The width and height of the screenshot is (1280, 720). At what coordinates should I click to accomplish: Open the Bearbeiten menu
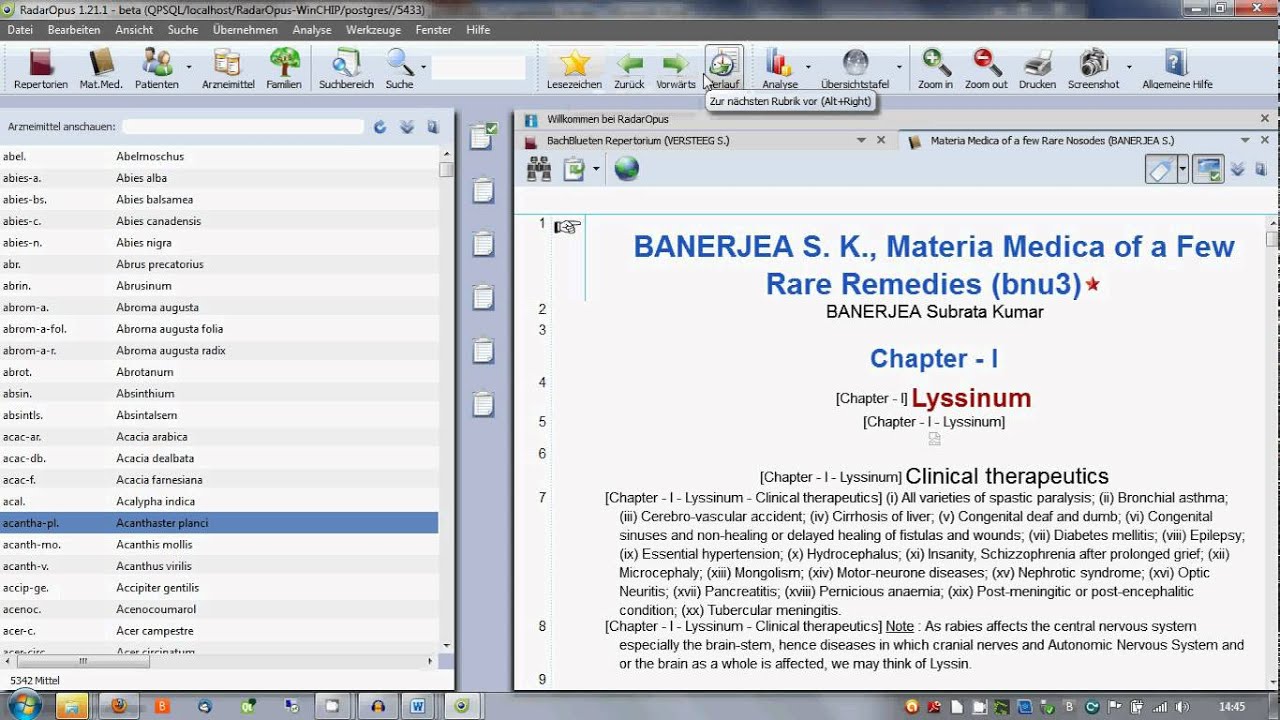point(74,30)
